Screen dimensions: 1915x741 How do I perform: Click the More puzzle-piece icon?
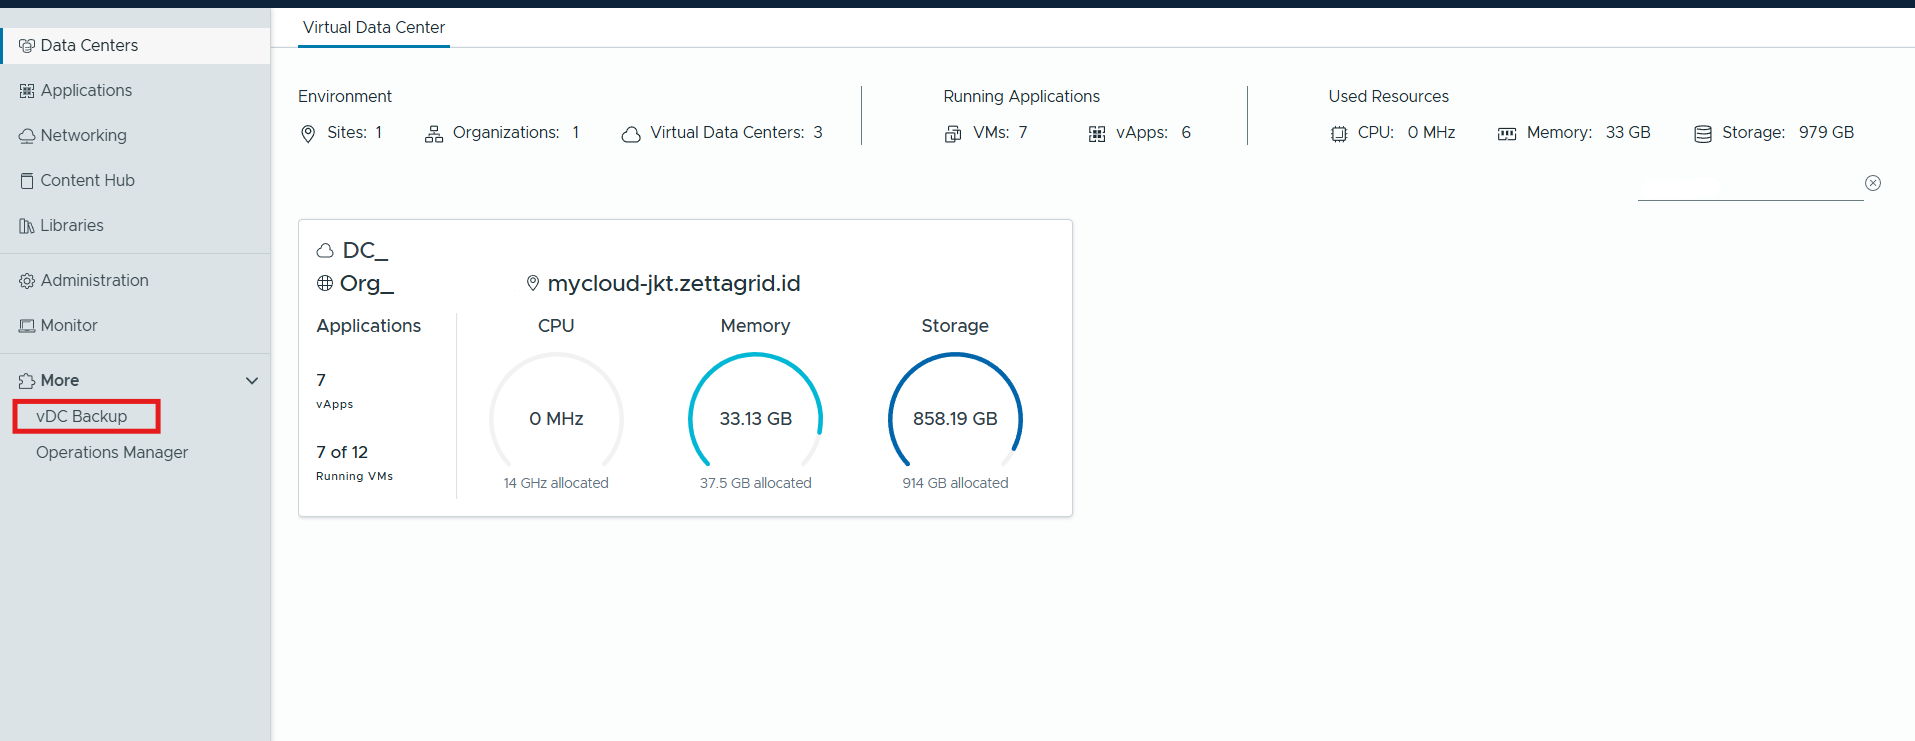pos(27,381)
